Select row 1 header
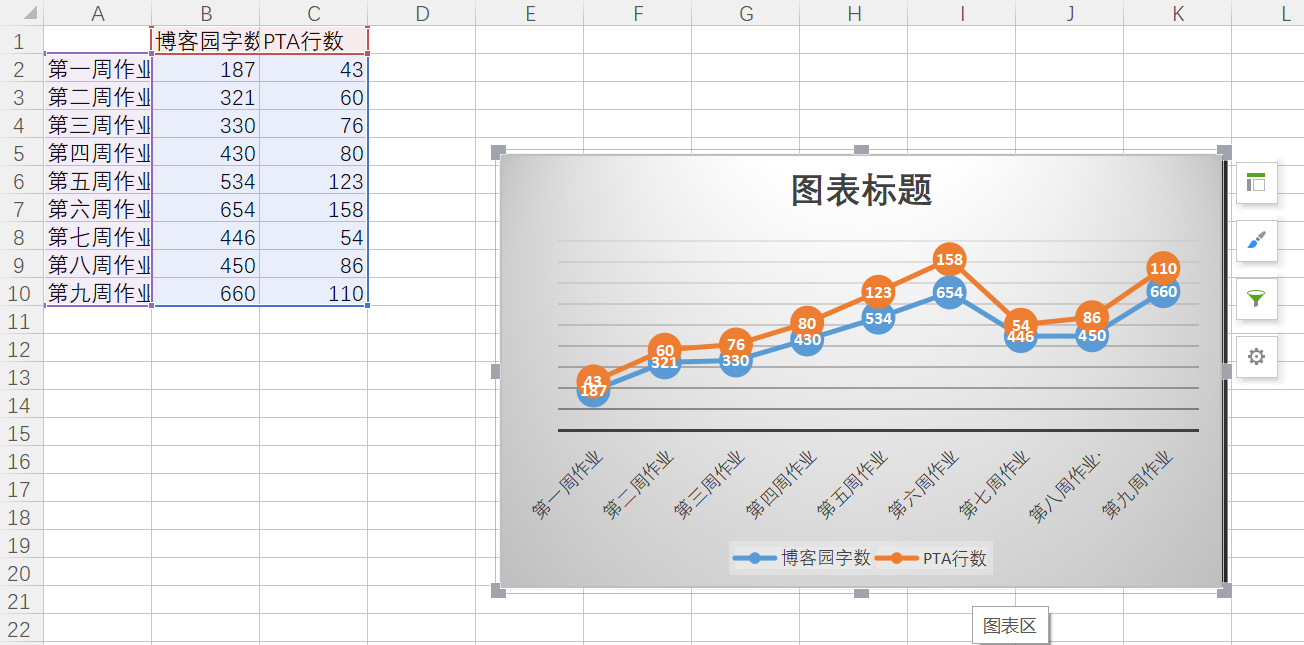Viewport: 1304px width, 645px height. [22, 41]
